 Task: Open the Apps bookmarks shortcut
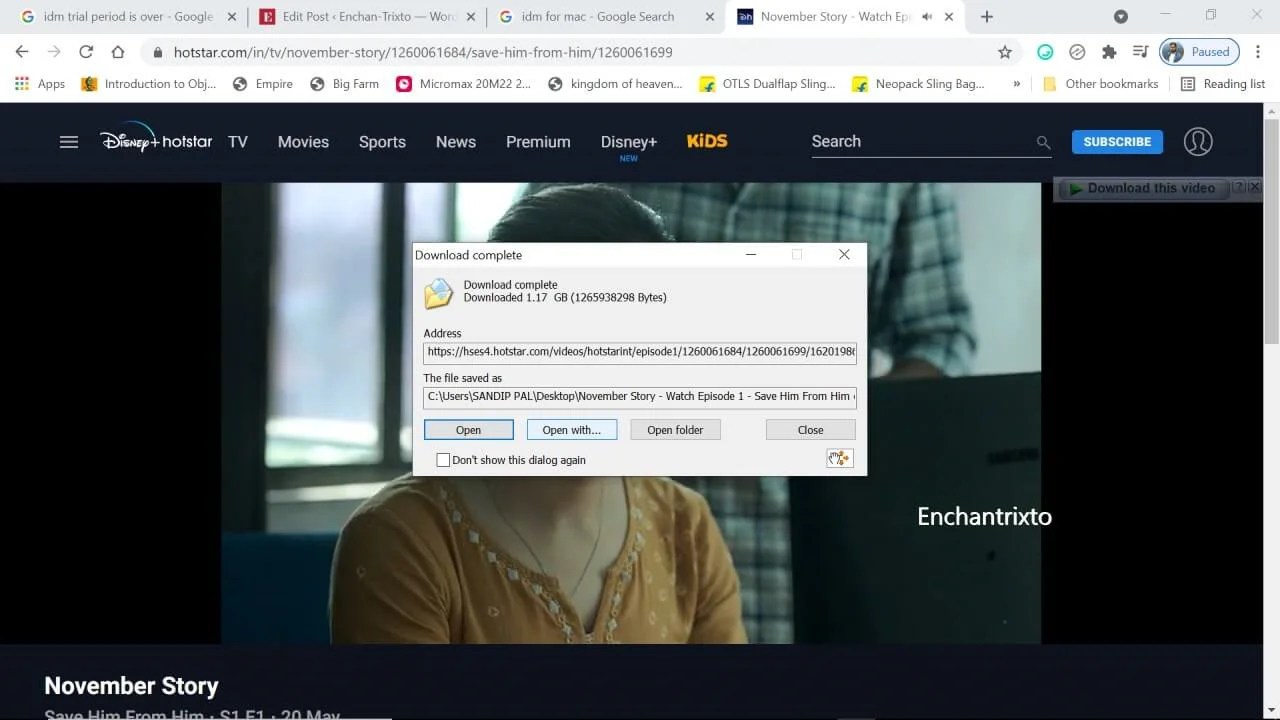point(40,84)
